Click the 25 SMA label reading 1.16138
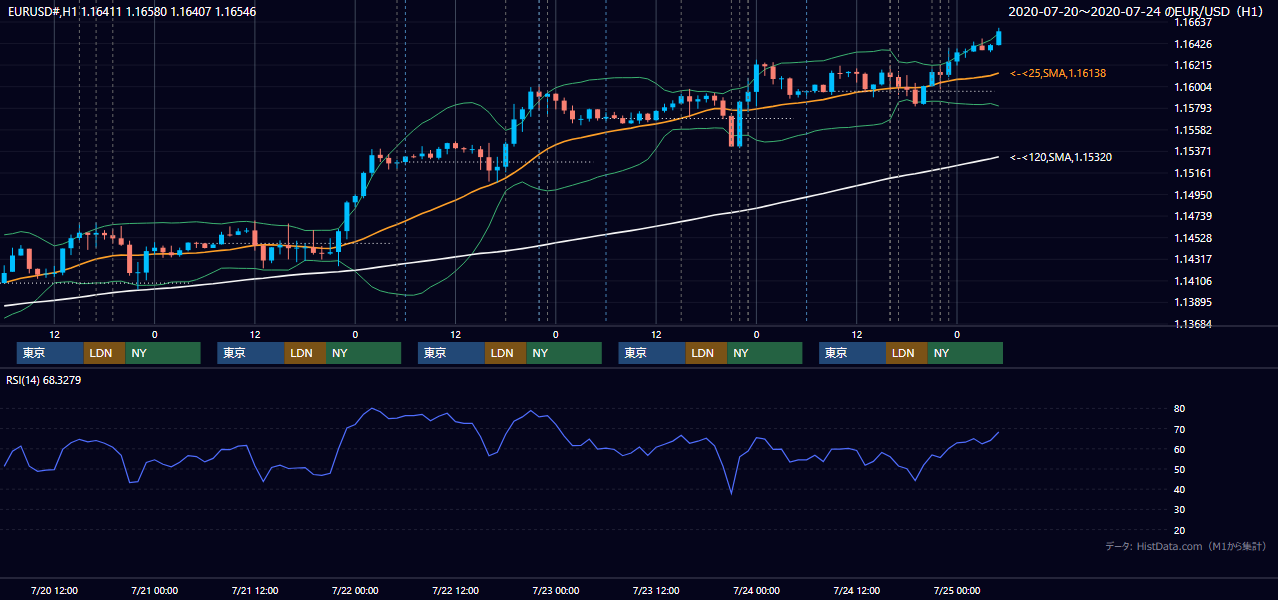Image resolution: width=1278 pixels, height=600 pixels. (1058, 73)
